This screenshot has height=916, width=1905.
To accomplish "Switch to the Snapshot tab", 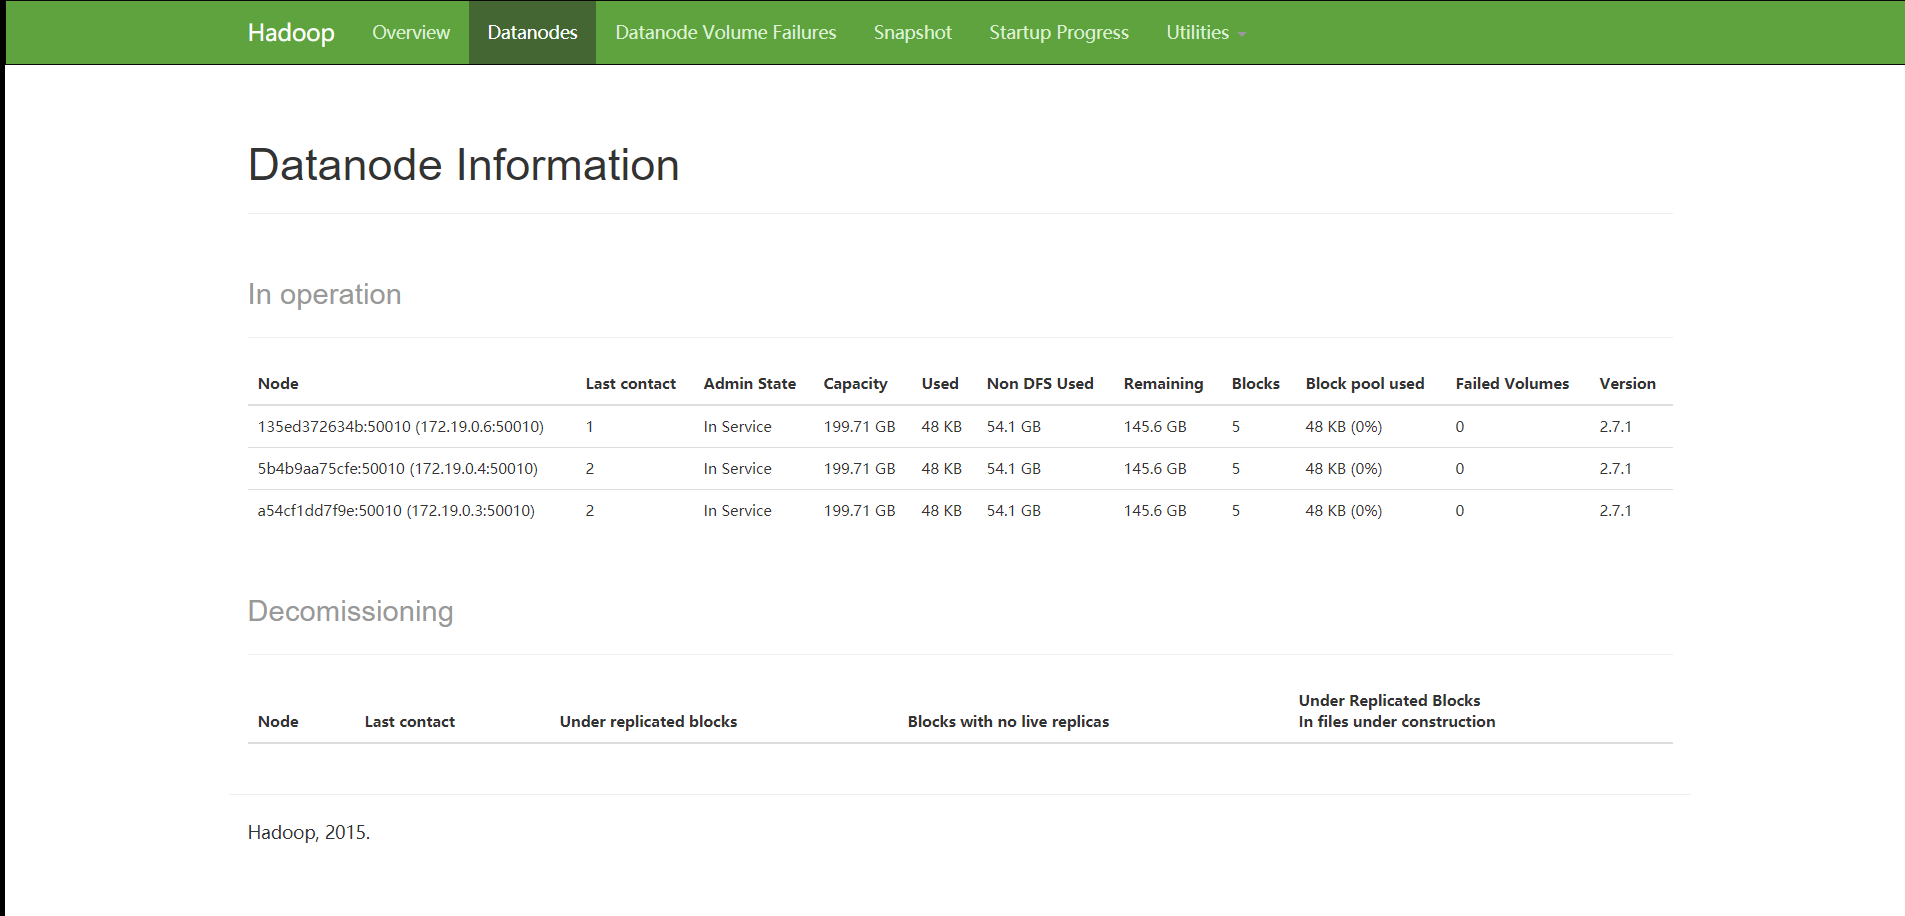I will (912, 33).
